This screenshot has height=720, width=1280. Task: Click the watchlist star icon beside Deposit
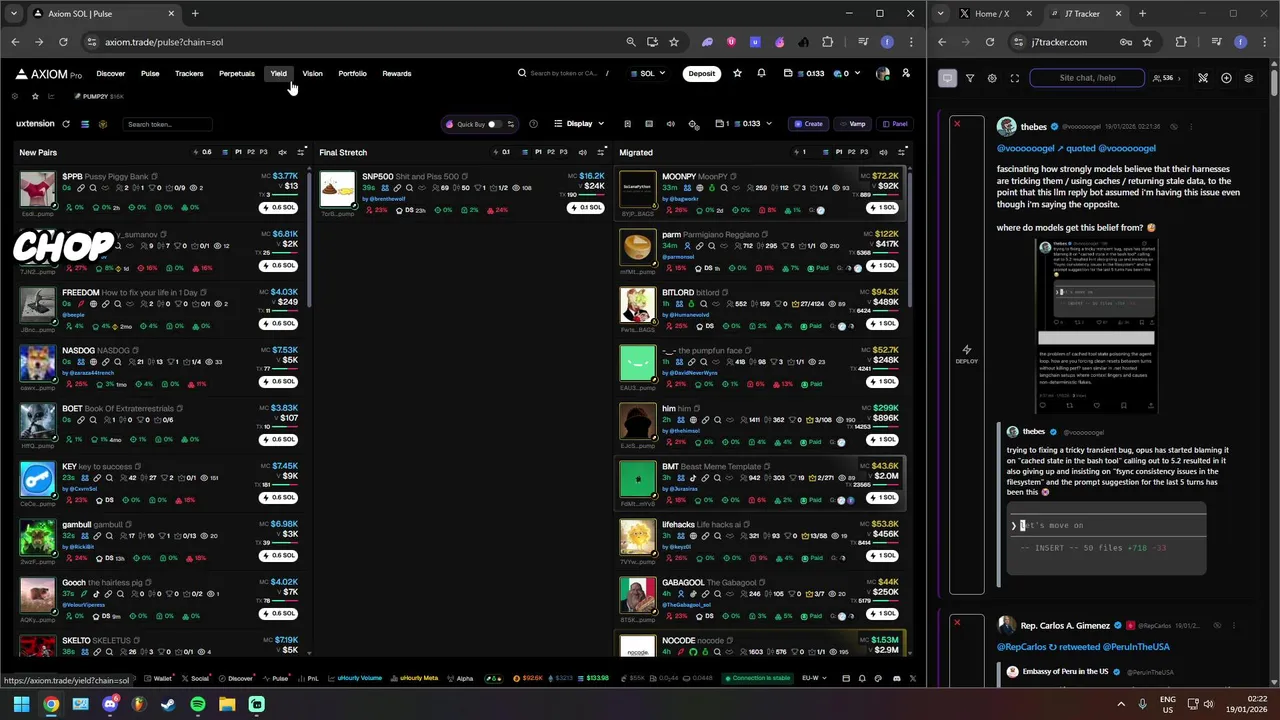click(x=737, y=73)
